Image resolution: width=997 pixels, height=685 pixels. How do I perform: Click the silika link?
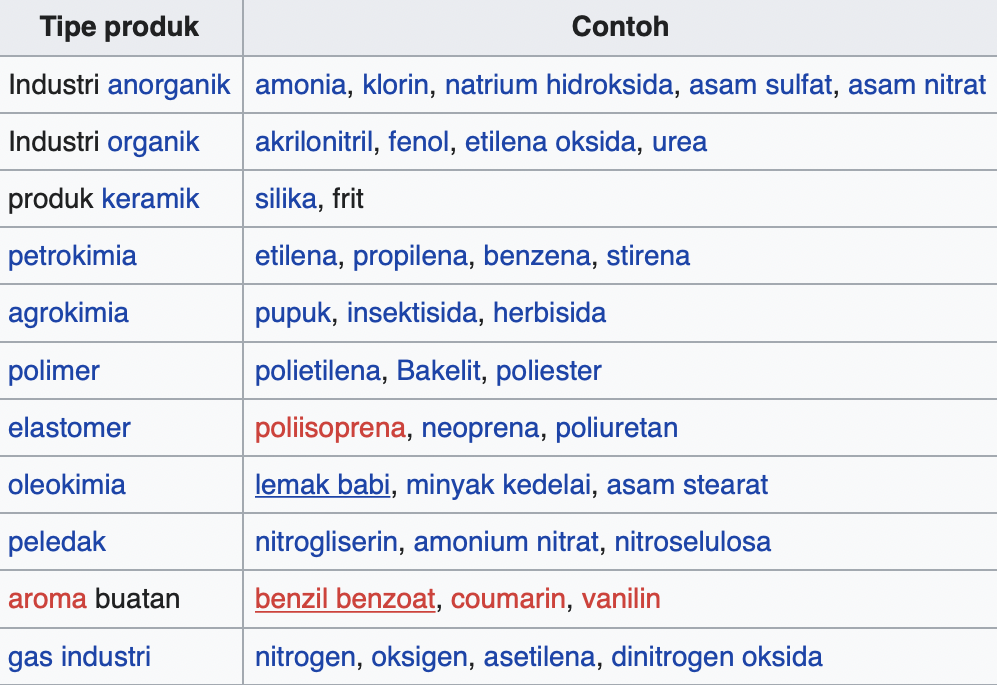pos(286,199)
